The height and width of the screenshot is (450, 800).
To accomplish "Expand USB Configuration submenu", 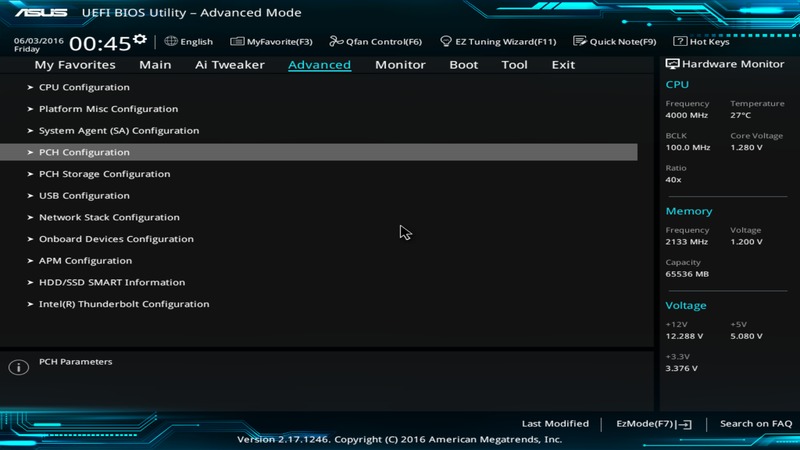I will [x=84, y=195].
